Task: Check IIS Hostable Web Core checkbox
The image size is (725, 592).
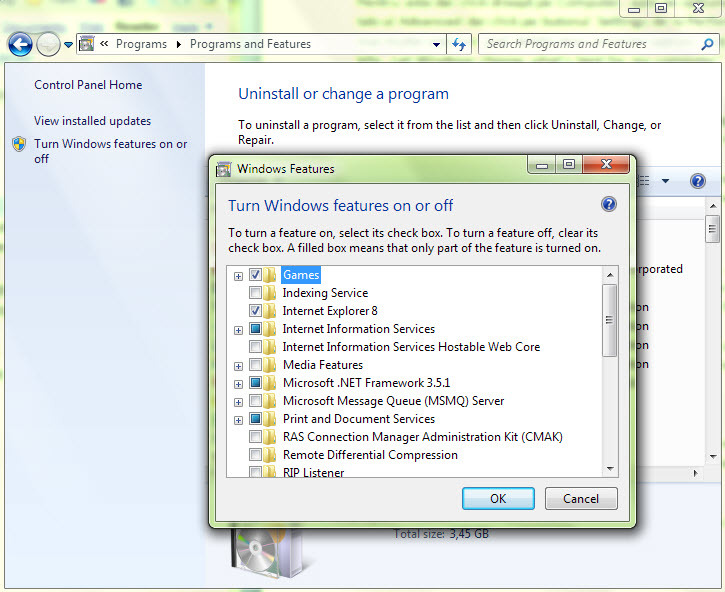Action: [x=255, y=346]
